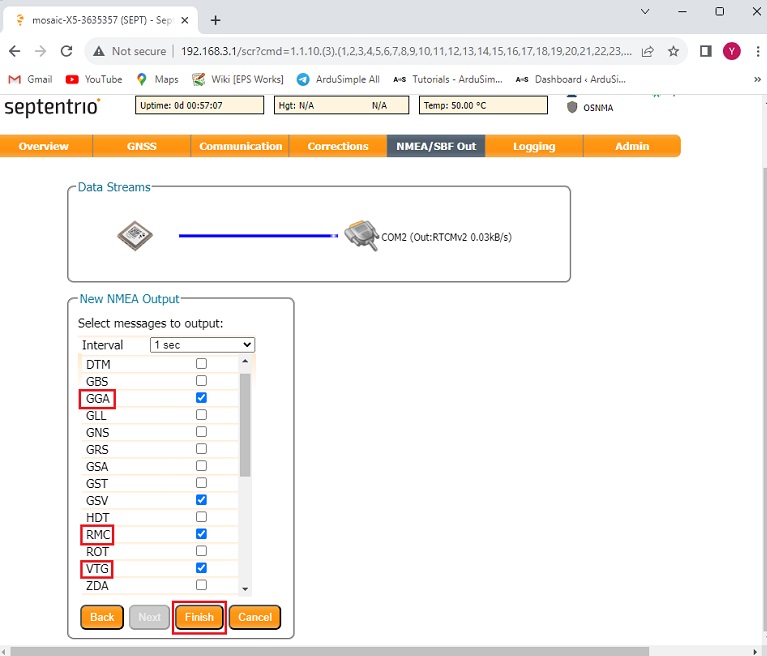Screen dimensions: 767x656
Task: Enable the ZDA message checkbox
Action: coord(201,585)
